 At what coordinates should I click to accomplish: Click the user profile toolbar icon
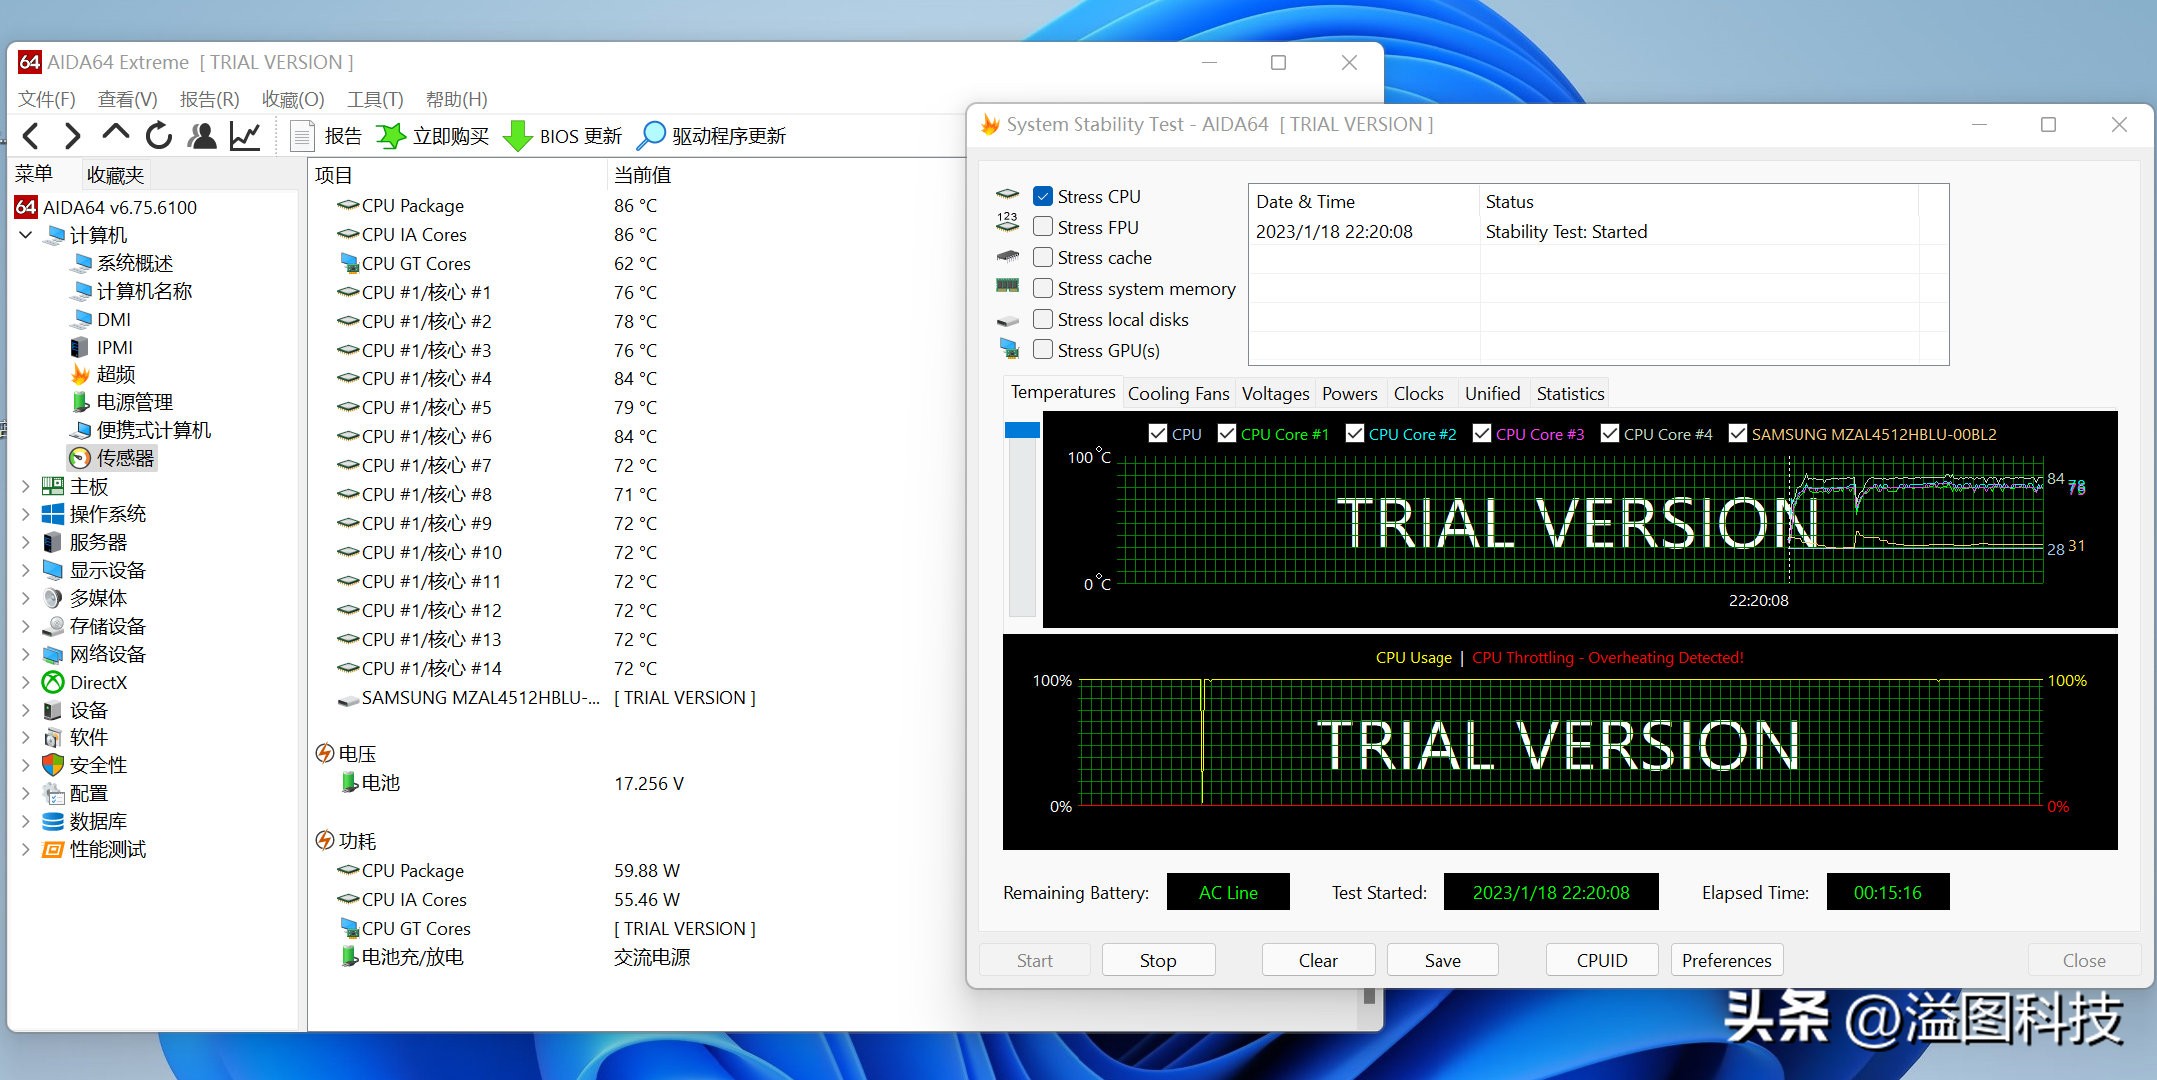point(202,136)
